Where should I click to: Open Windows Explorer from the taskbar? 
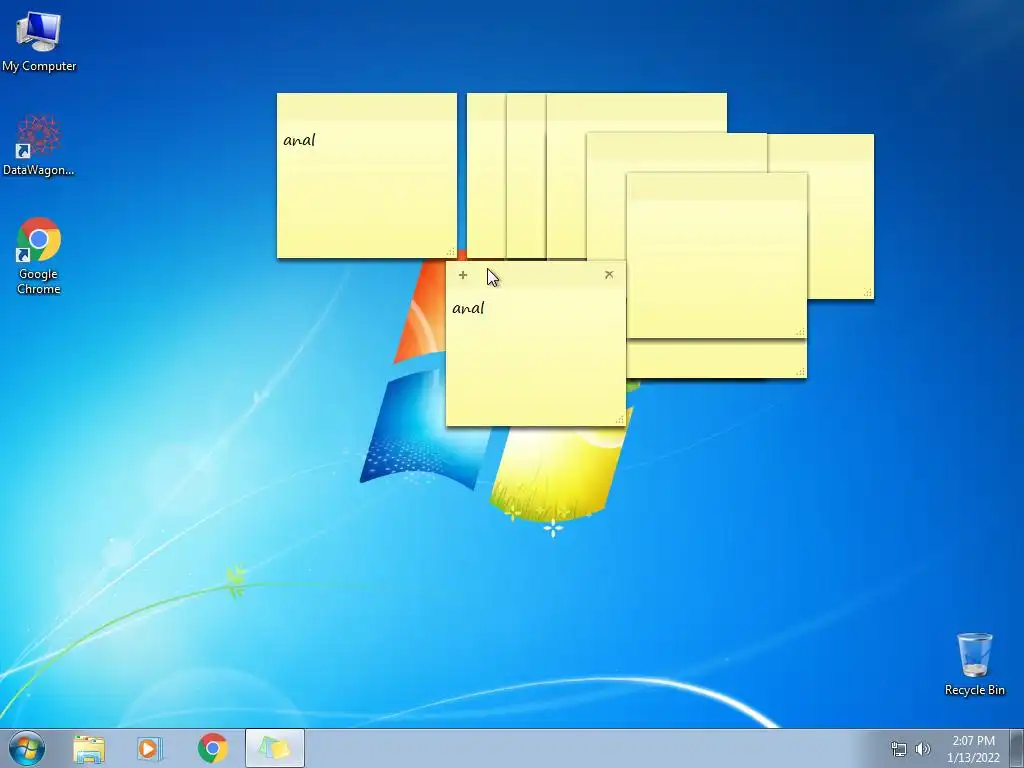[89, 748]
